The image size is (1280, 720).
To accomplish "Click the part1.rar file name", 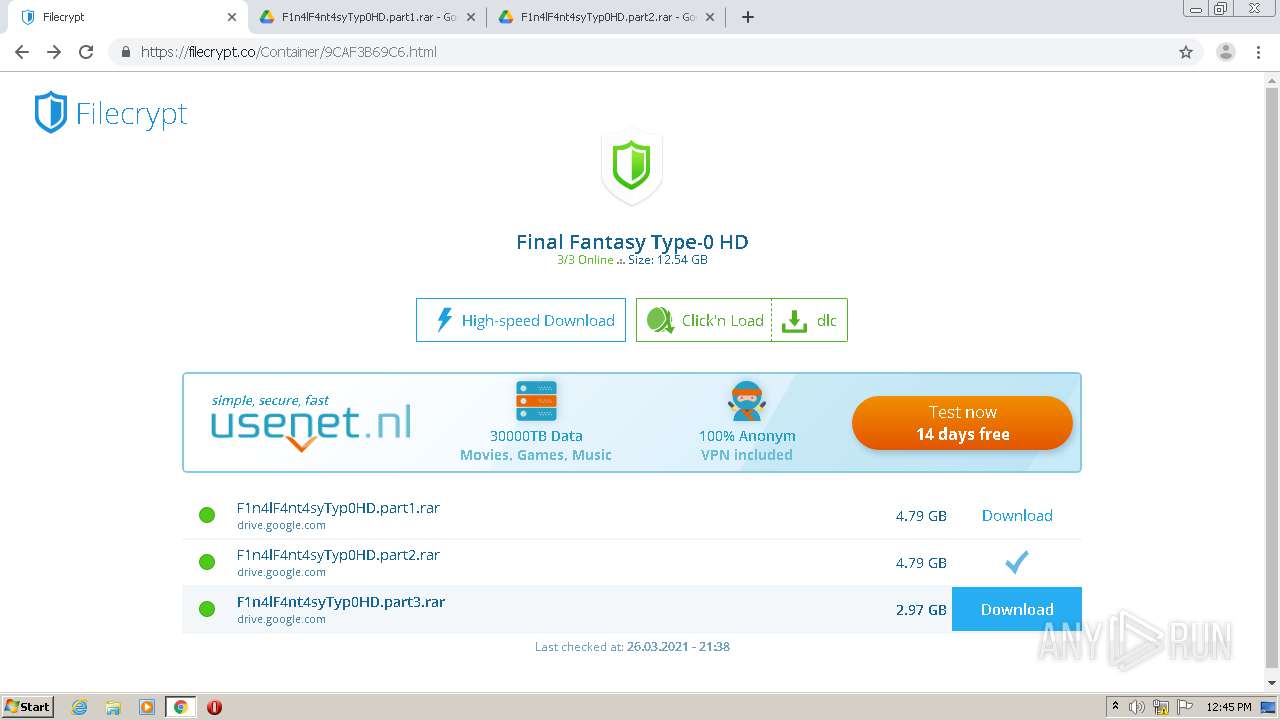I will pyautogui.click(x=338, y=508).
